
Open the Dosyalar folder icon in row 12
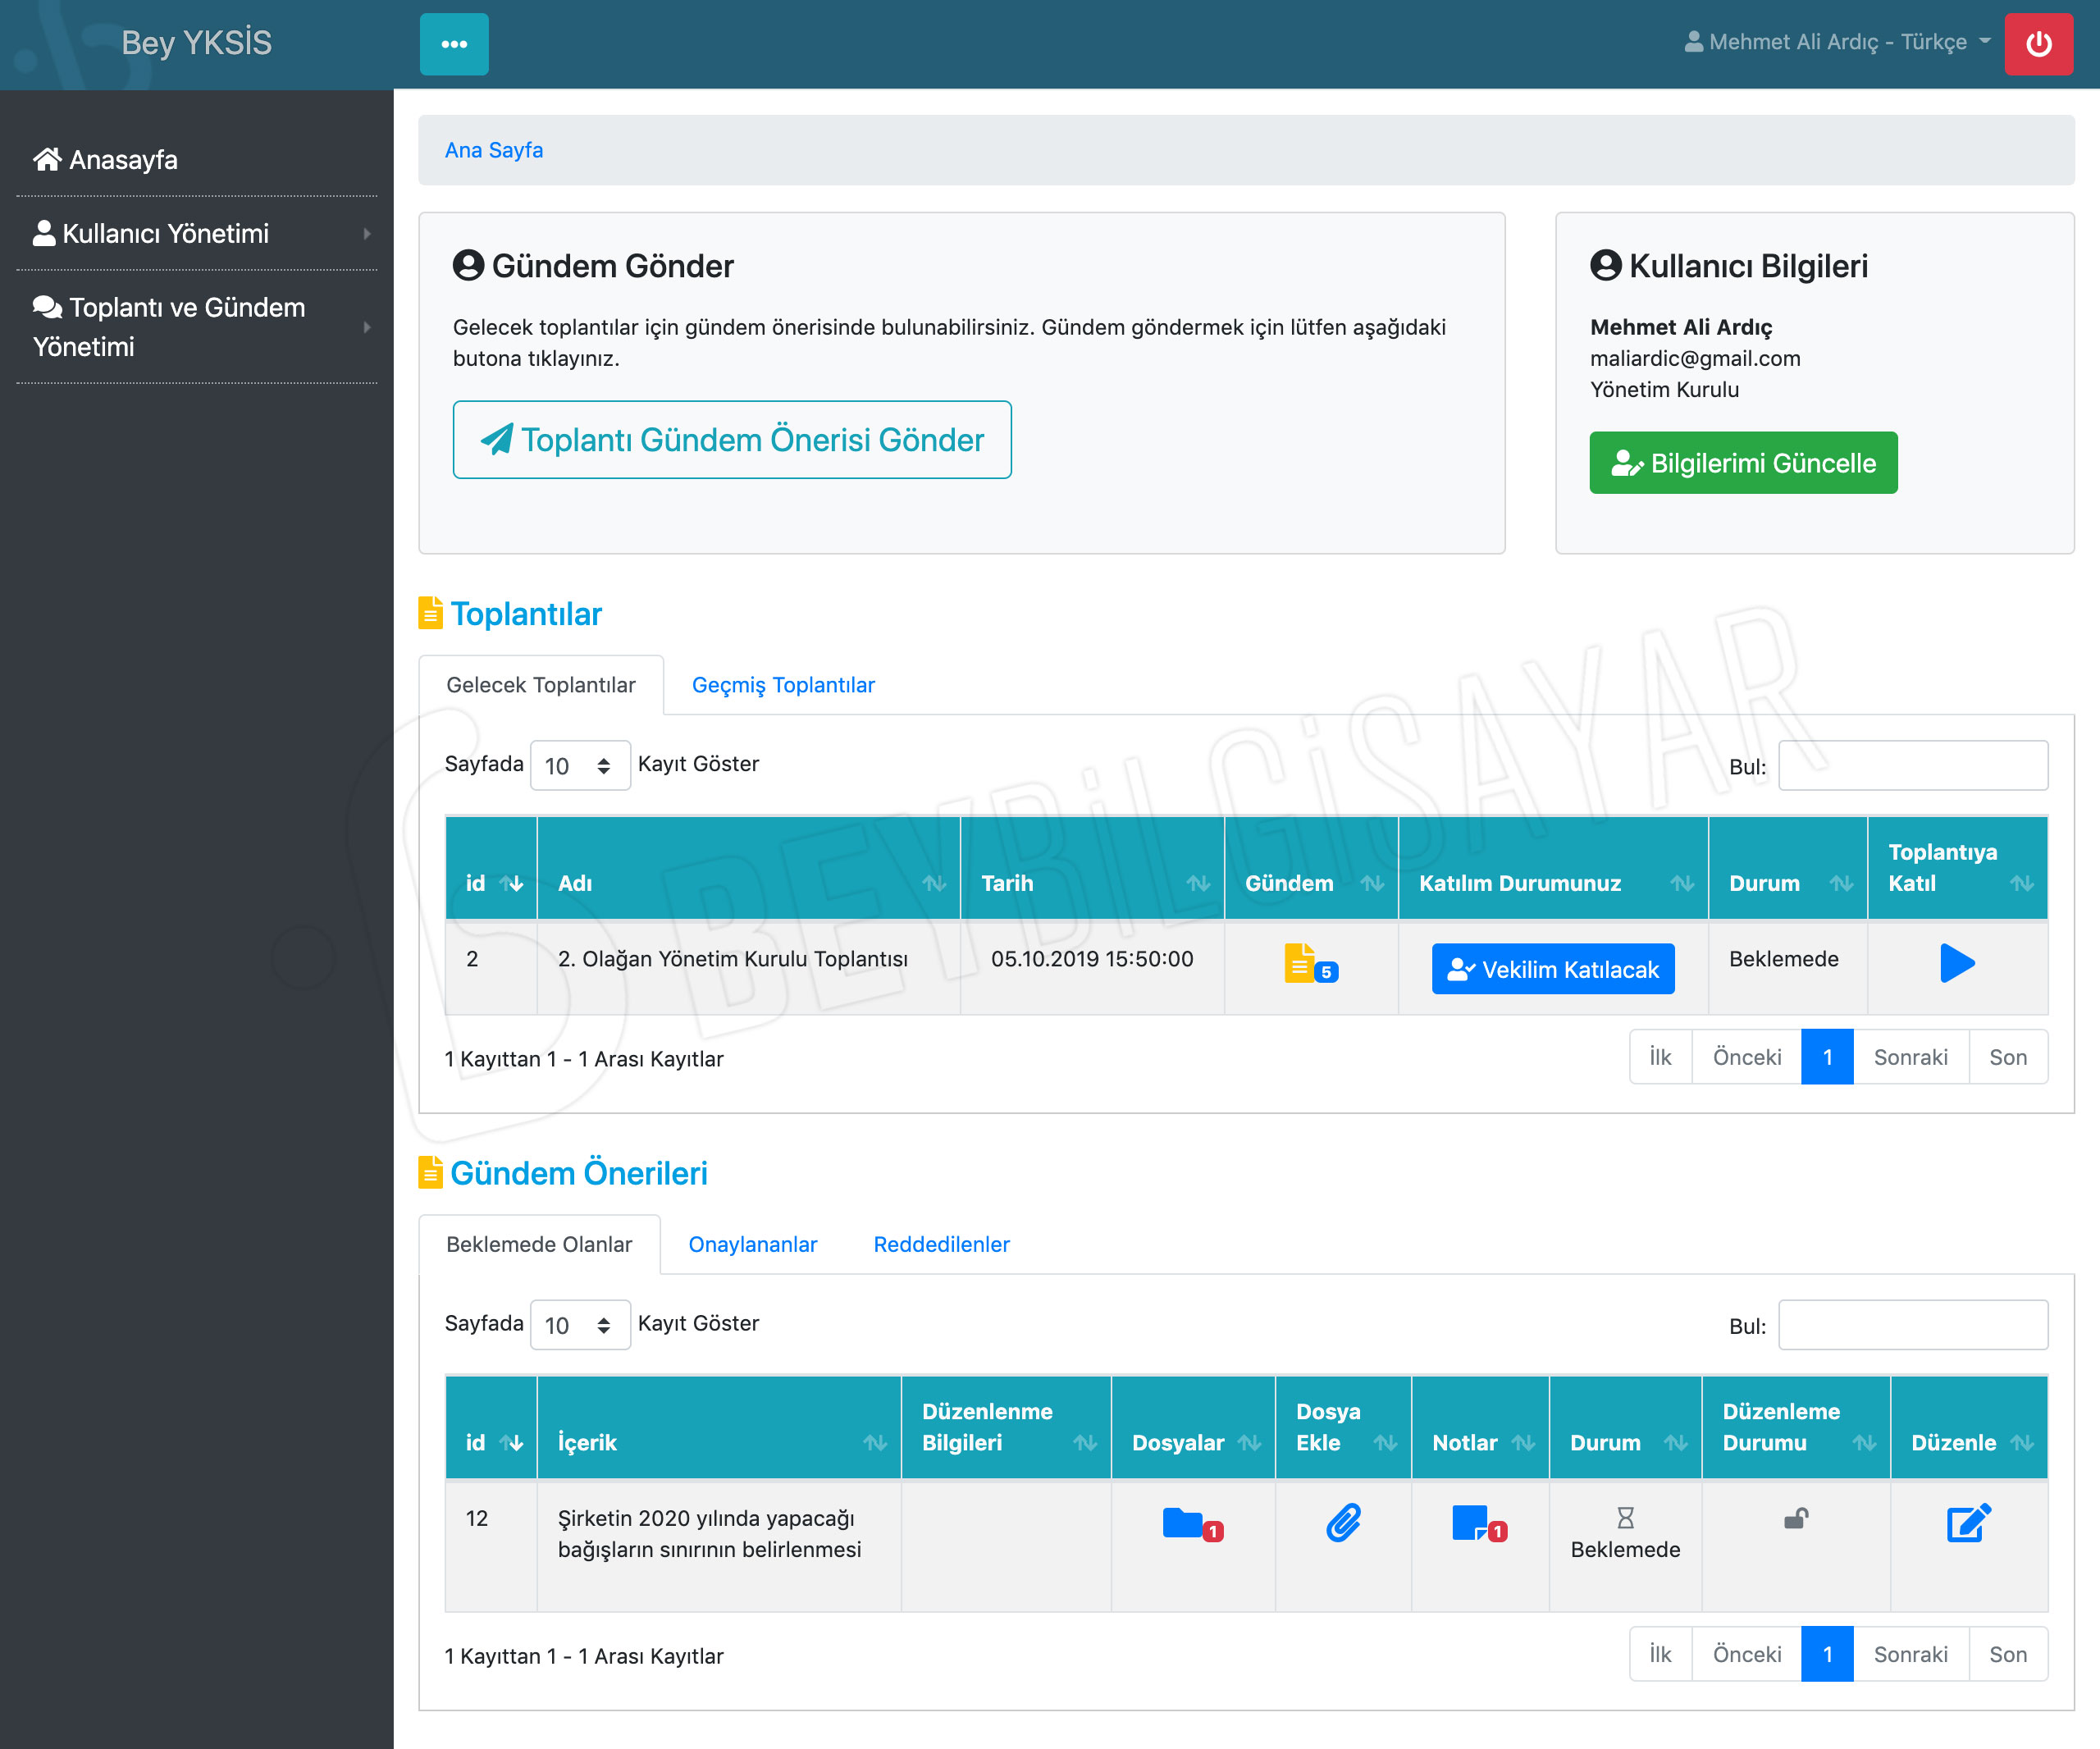[1183, 1523]
